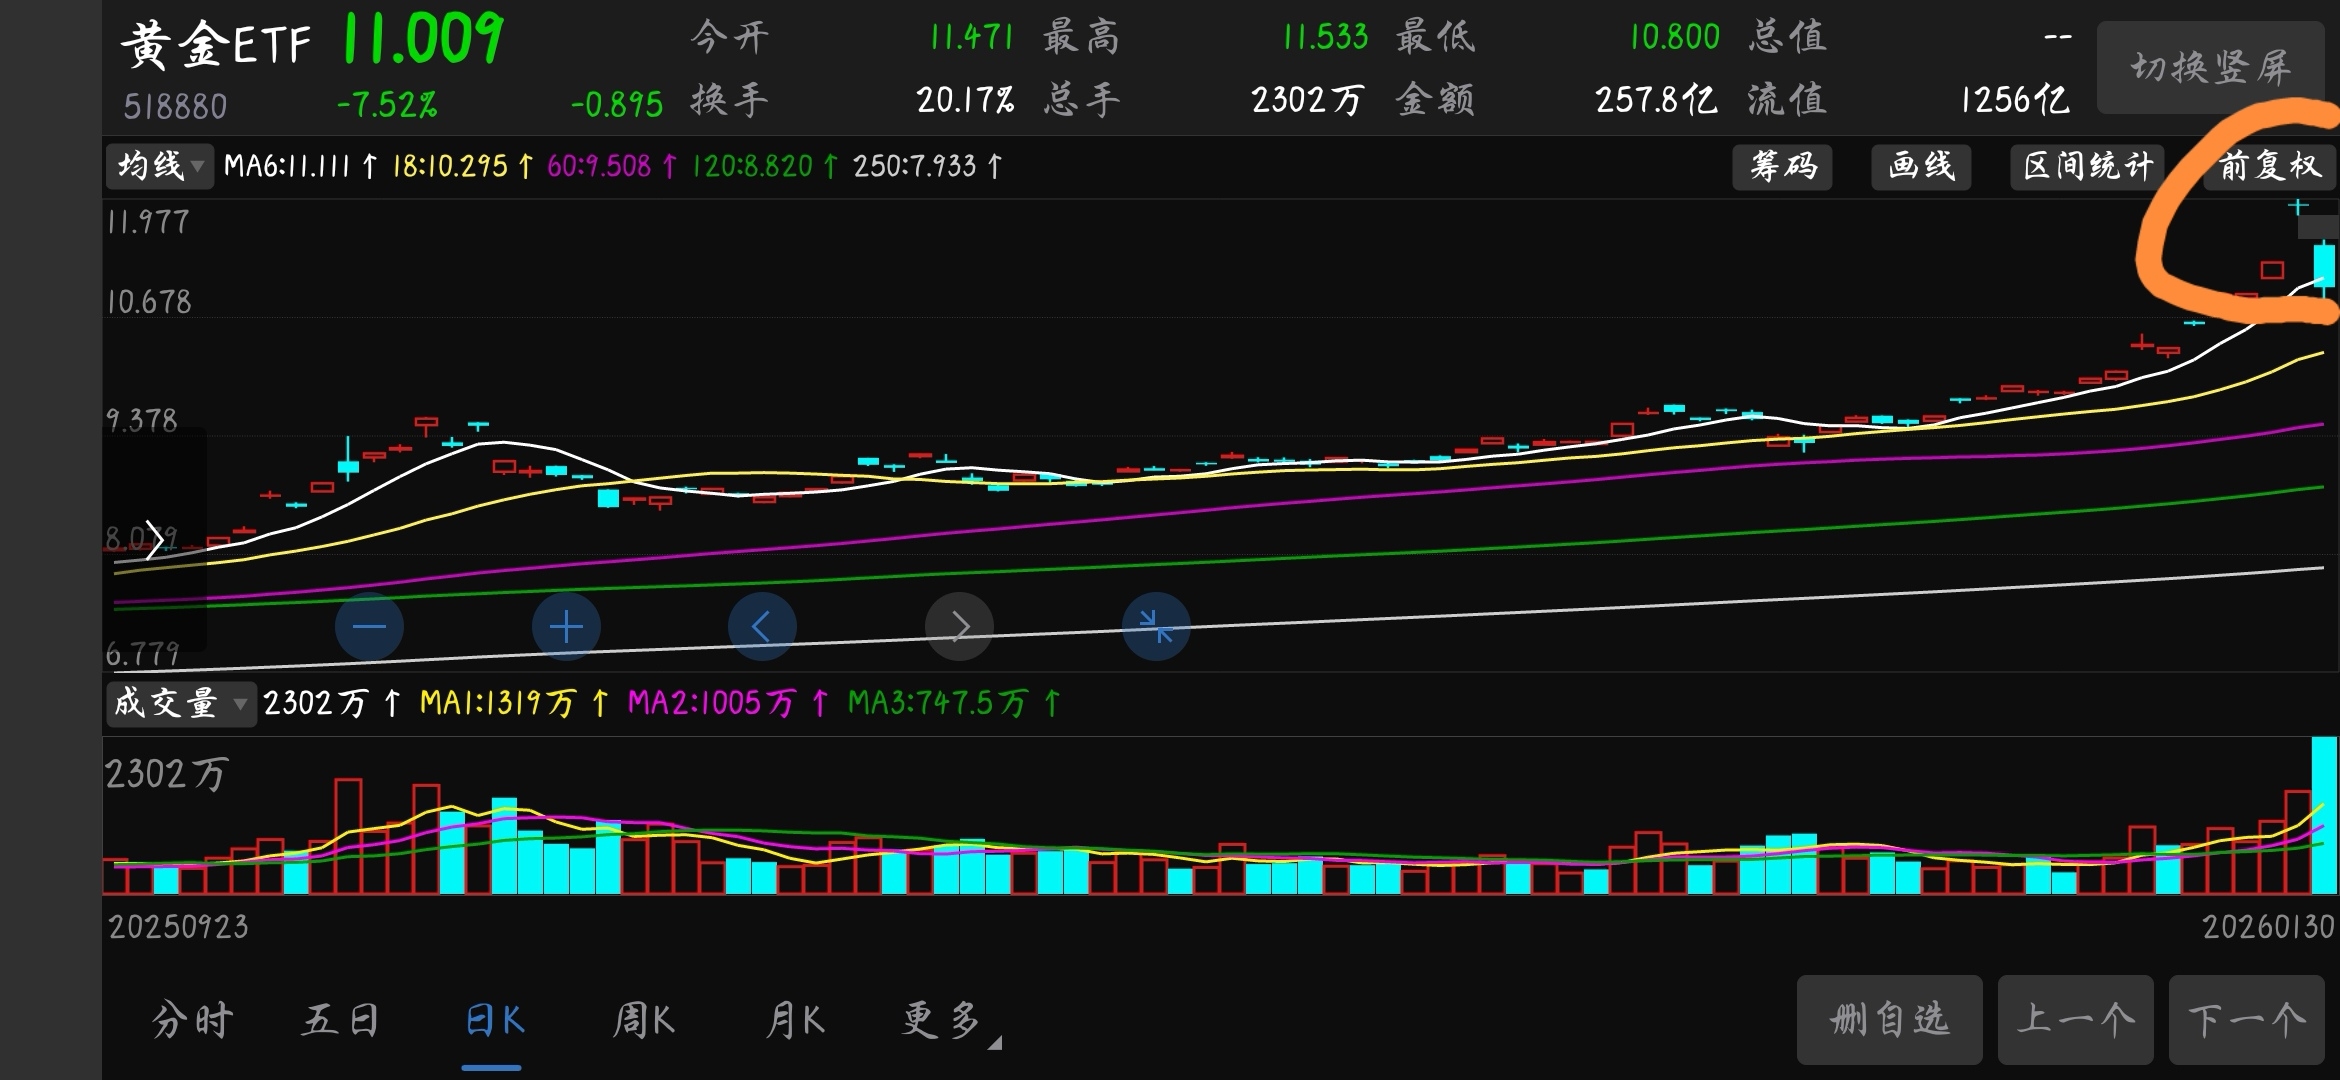2340x1080 pixels.
Task: Open the 成交量 indicator dropdown
Action: [180, 703]
